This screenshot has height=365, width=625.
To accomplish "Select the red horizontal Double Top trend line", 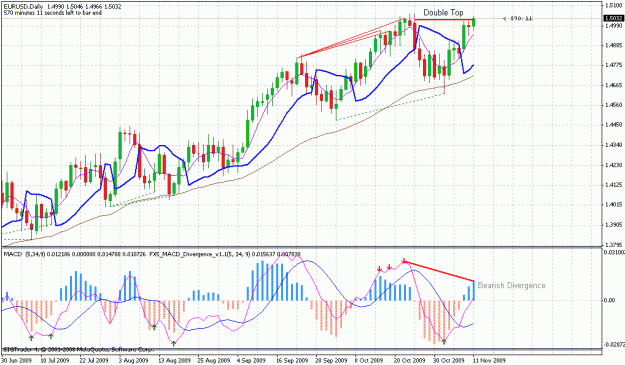I will coord(444,20).
